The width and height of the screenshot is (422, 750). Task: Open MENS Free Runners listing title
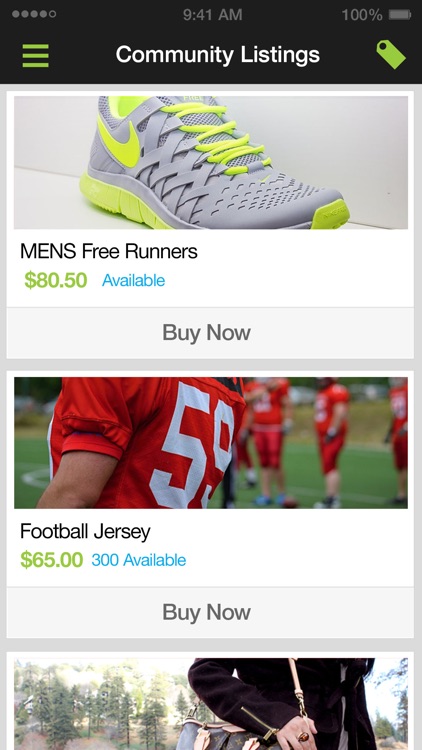[x=109, y=252]
